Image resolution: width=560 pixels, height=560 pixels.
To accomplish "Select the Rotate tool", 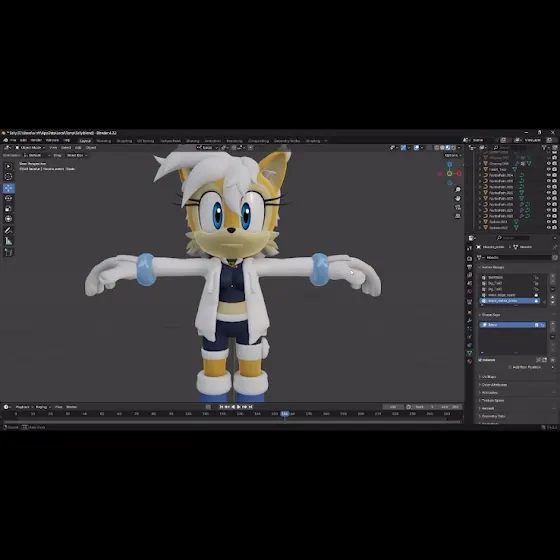I will pos(9,198).
